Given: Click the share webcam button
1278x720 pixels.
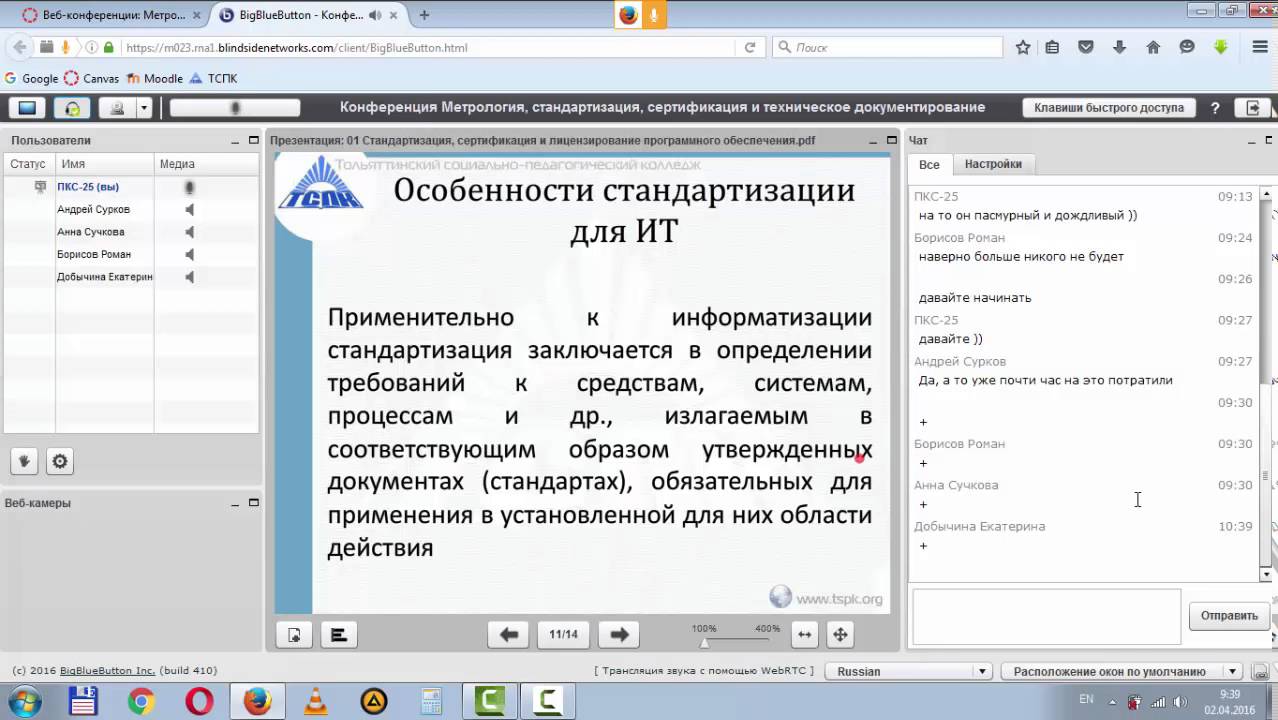Looking at the screenshot, I should click(x=118, y=108).
